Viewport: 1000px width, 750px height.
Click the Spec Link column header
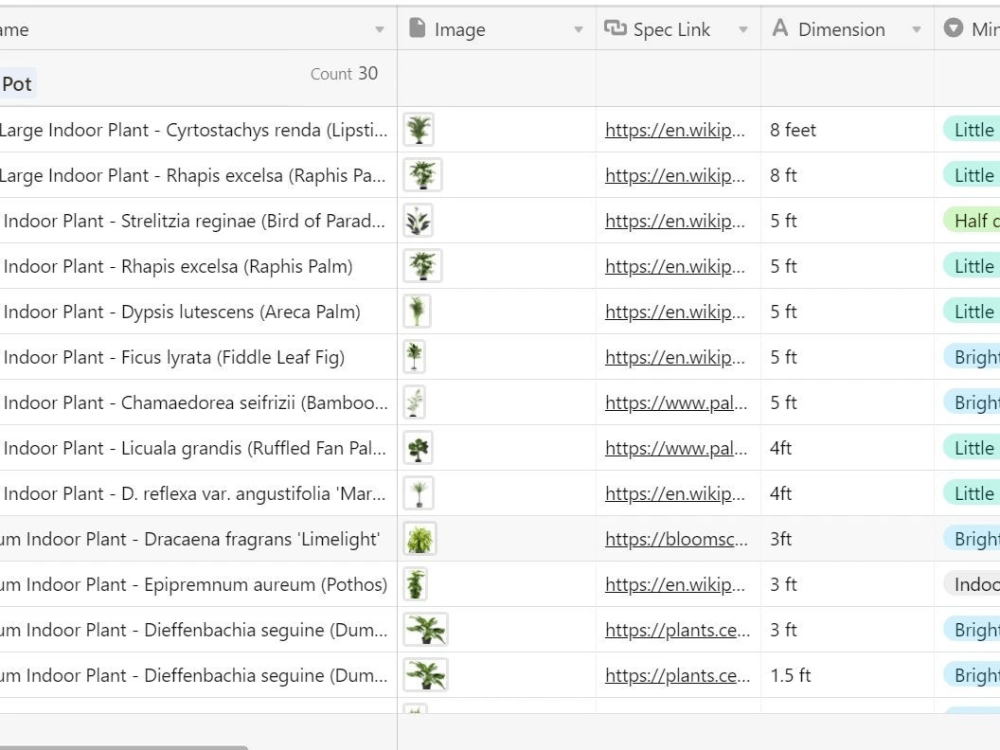coord(679,29)
